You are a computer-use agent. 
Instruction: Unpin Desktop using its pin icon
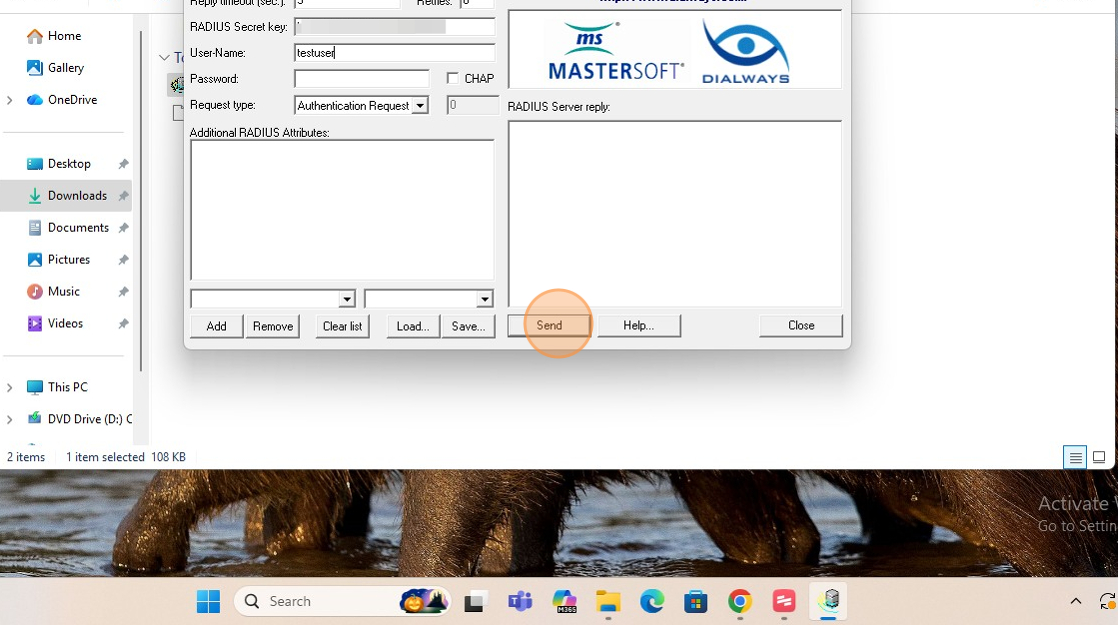(123, 164)
